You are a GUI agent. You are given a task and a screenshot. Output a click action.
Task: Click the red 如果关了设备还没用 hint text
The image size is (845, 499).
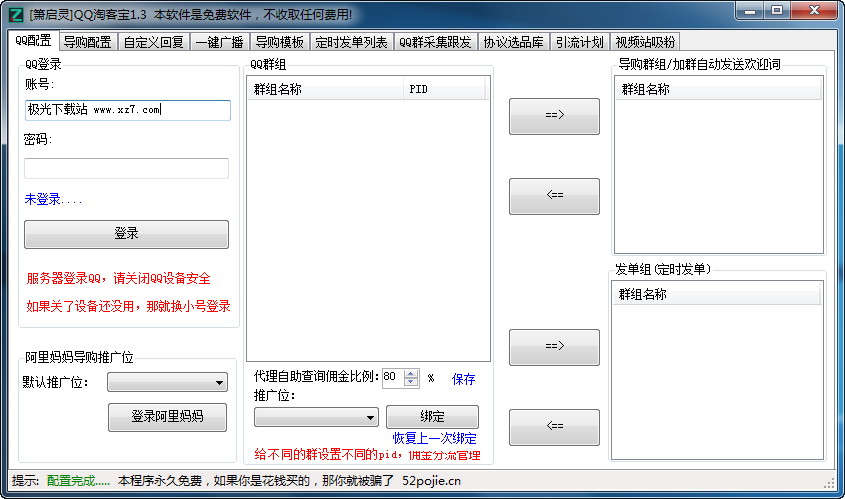click(128, 306)
